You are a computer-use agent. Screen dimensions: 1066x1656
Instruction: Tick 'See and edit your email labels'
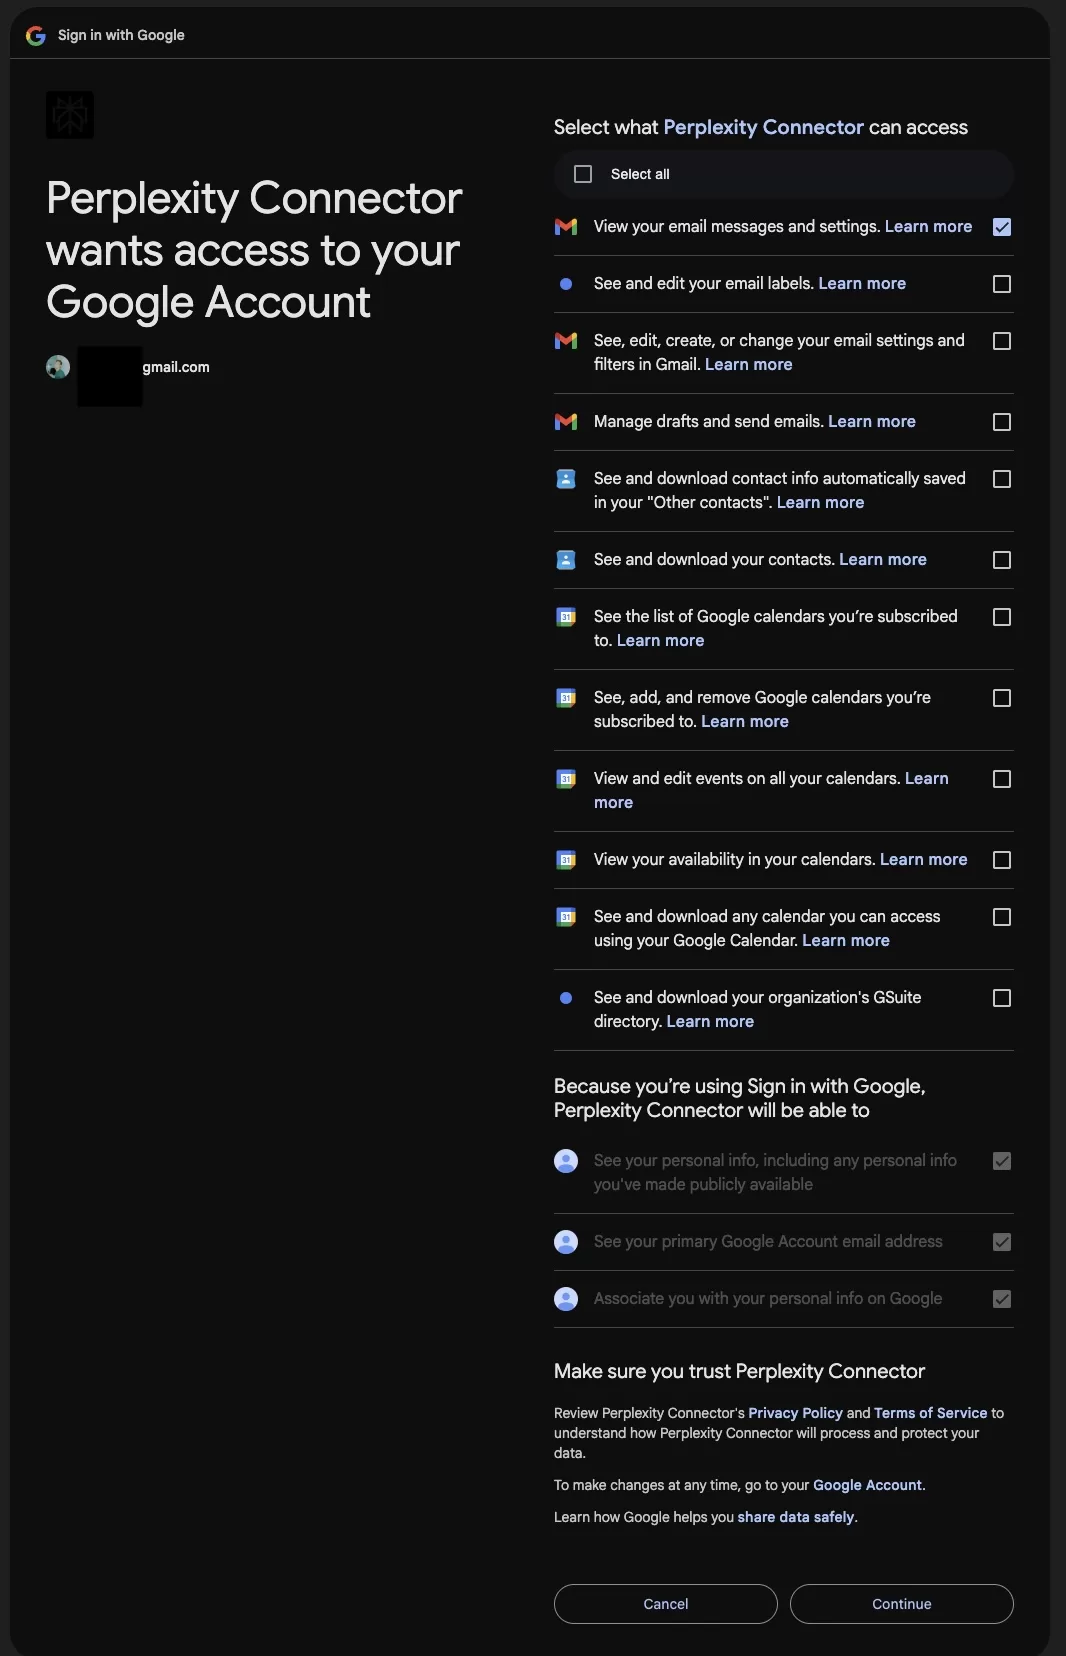pos(1002,284)
